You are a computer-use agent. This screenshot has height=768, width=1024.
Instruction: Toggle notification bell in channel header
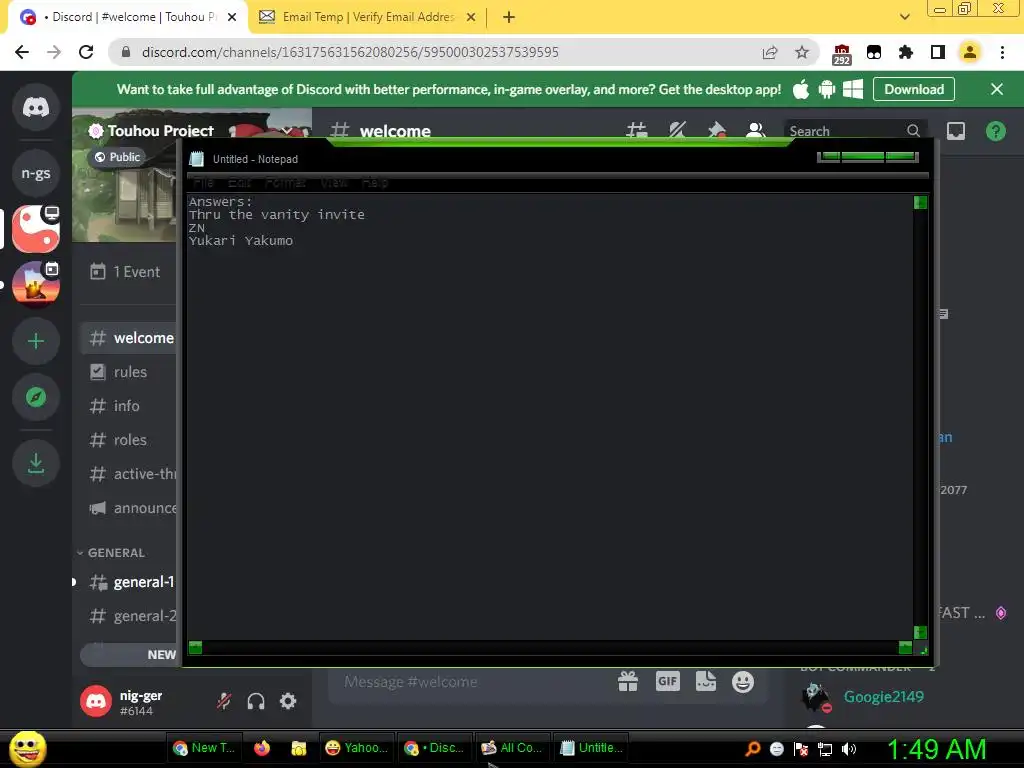click(677, 130)
